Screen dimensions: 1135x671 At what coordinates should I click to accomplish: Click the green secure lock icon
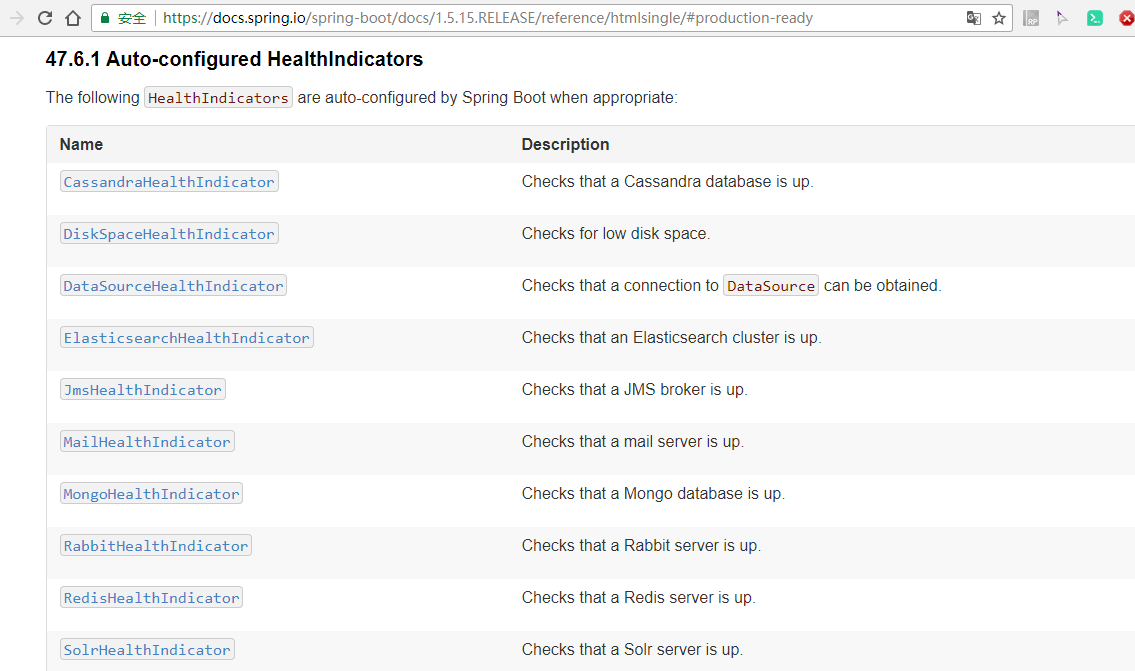pos(104,17)
